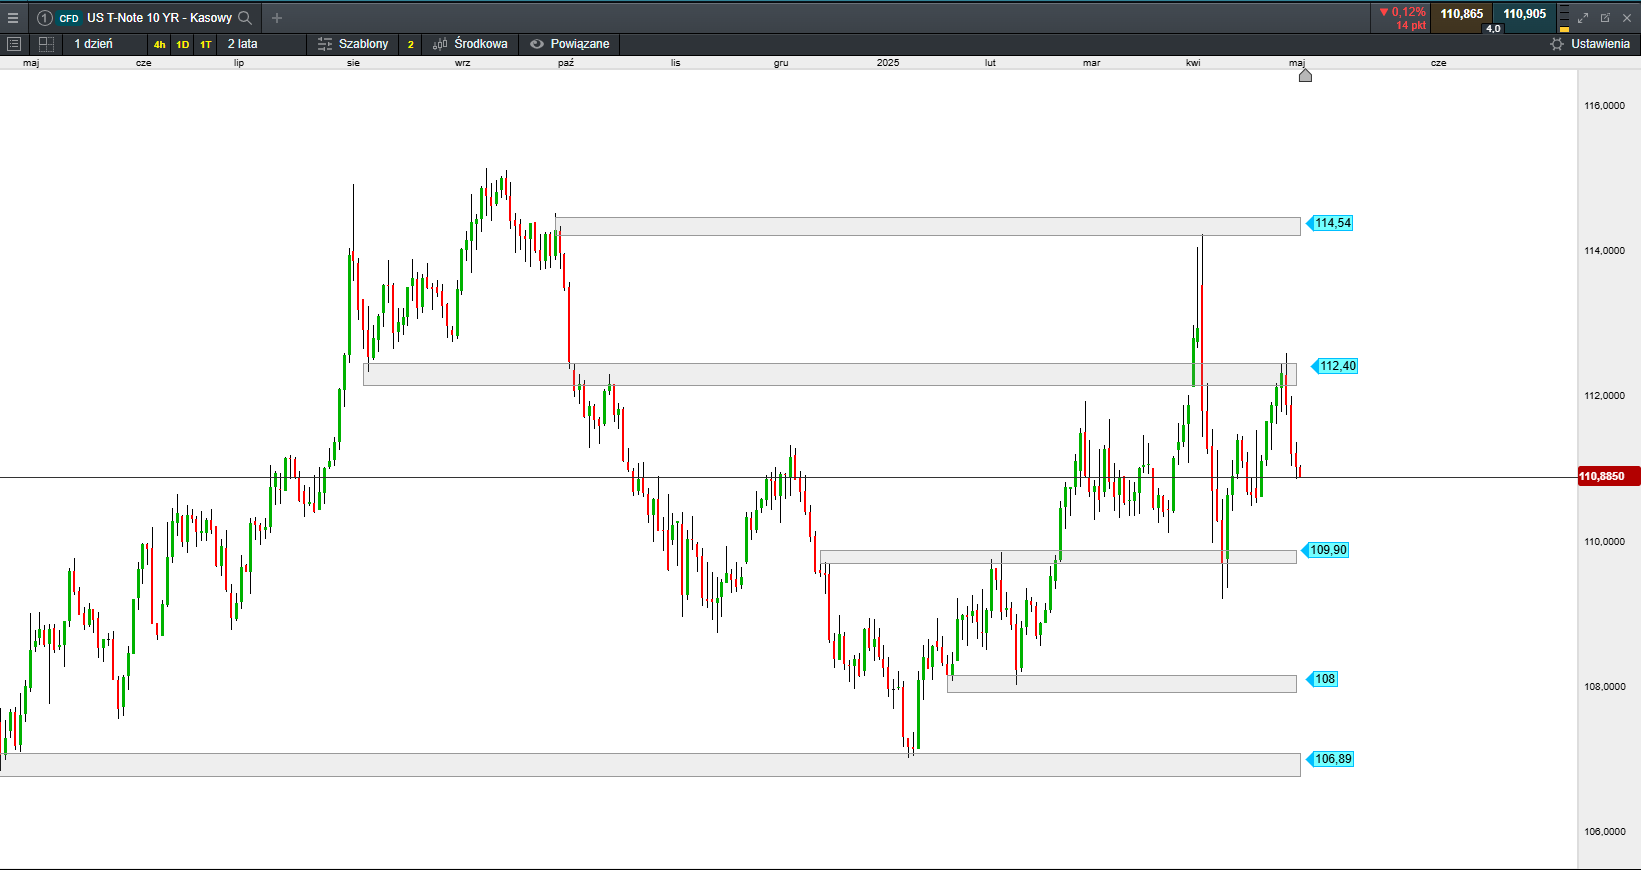Click the paź label on time axis
The height and width of the screenshot is (870, 1641).
[566, 63]
